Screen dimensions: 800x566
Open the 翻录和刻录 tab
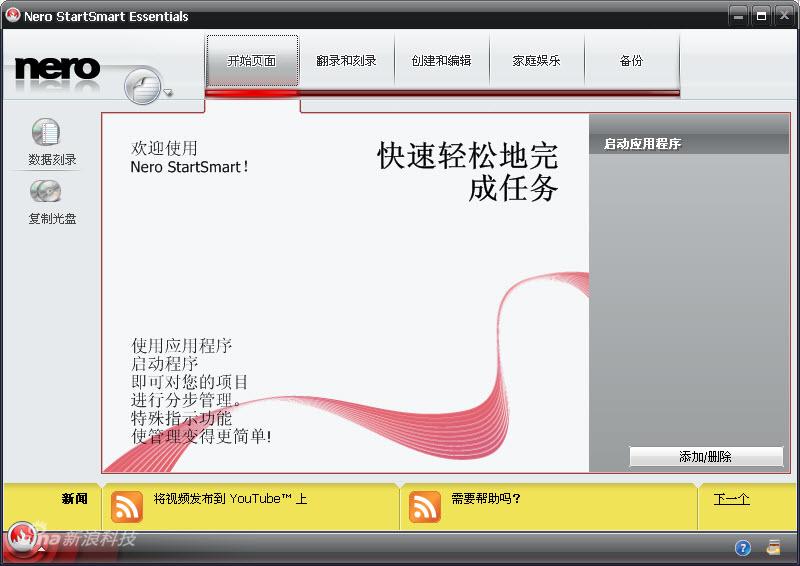[346, 61]
